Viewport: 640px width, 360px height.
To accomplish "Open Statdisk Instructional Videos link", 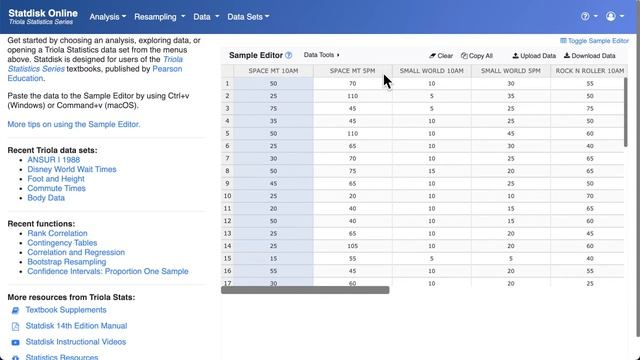I will coord(76,342).
